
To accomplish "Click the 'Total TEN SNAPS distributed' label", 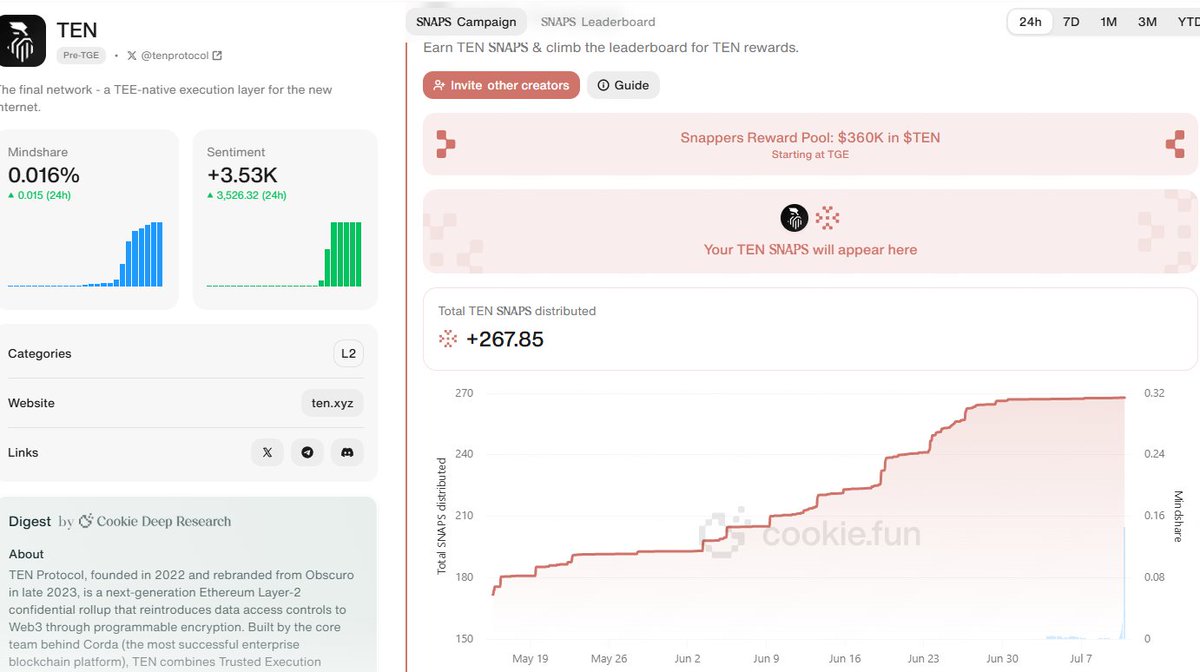I will tap(517, 311).
